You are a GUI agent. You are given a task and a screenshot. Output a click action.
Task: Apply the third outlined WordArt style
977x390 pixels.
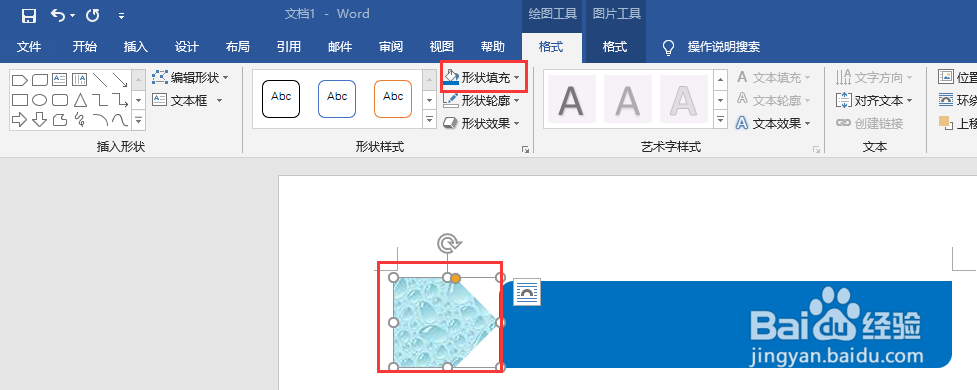(684, 99)
